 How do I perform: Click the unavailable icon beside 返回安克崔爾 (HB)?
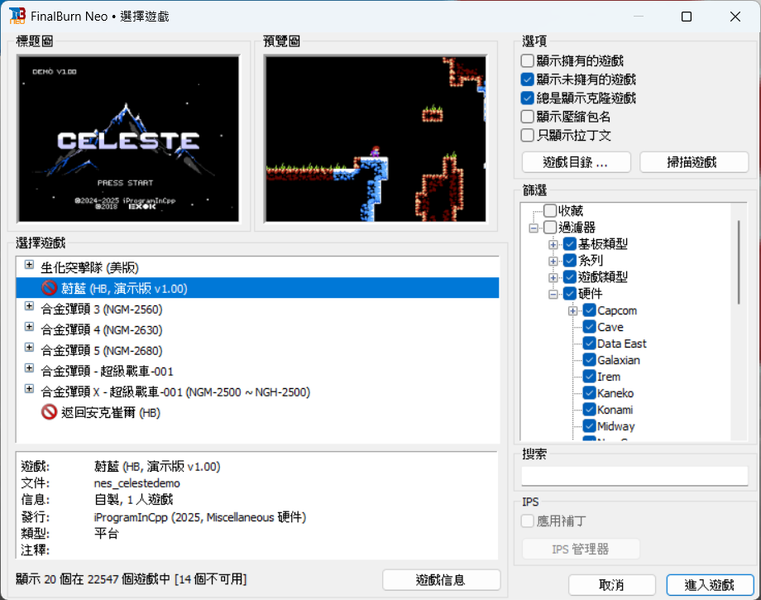(49, 412)
